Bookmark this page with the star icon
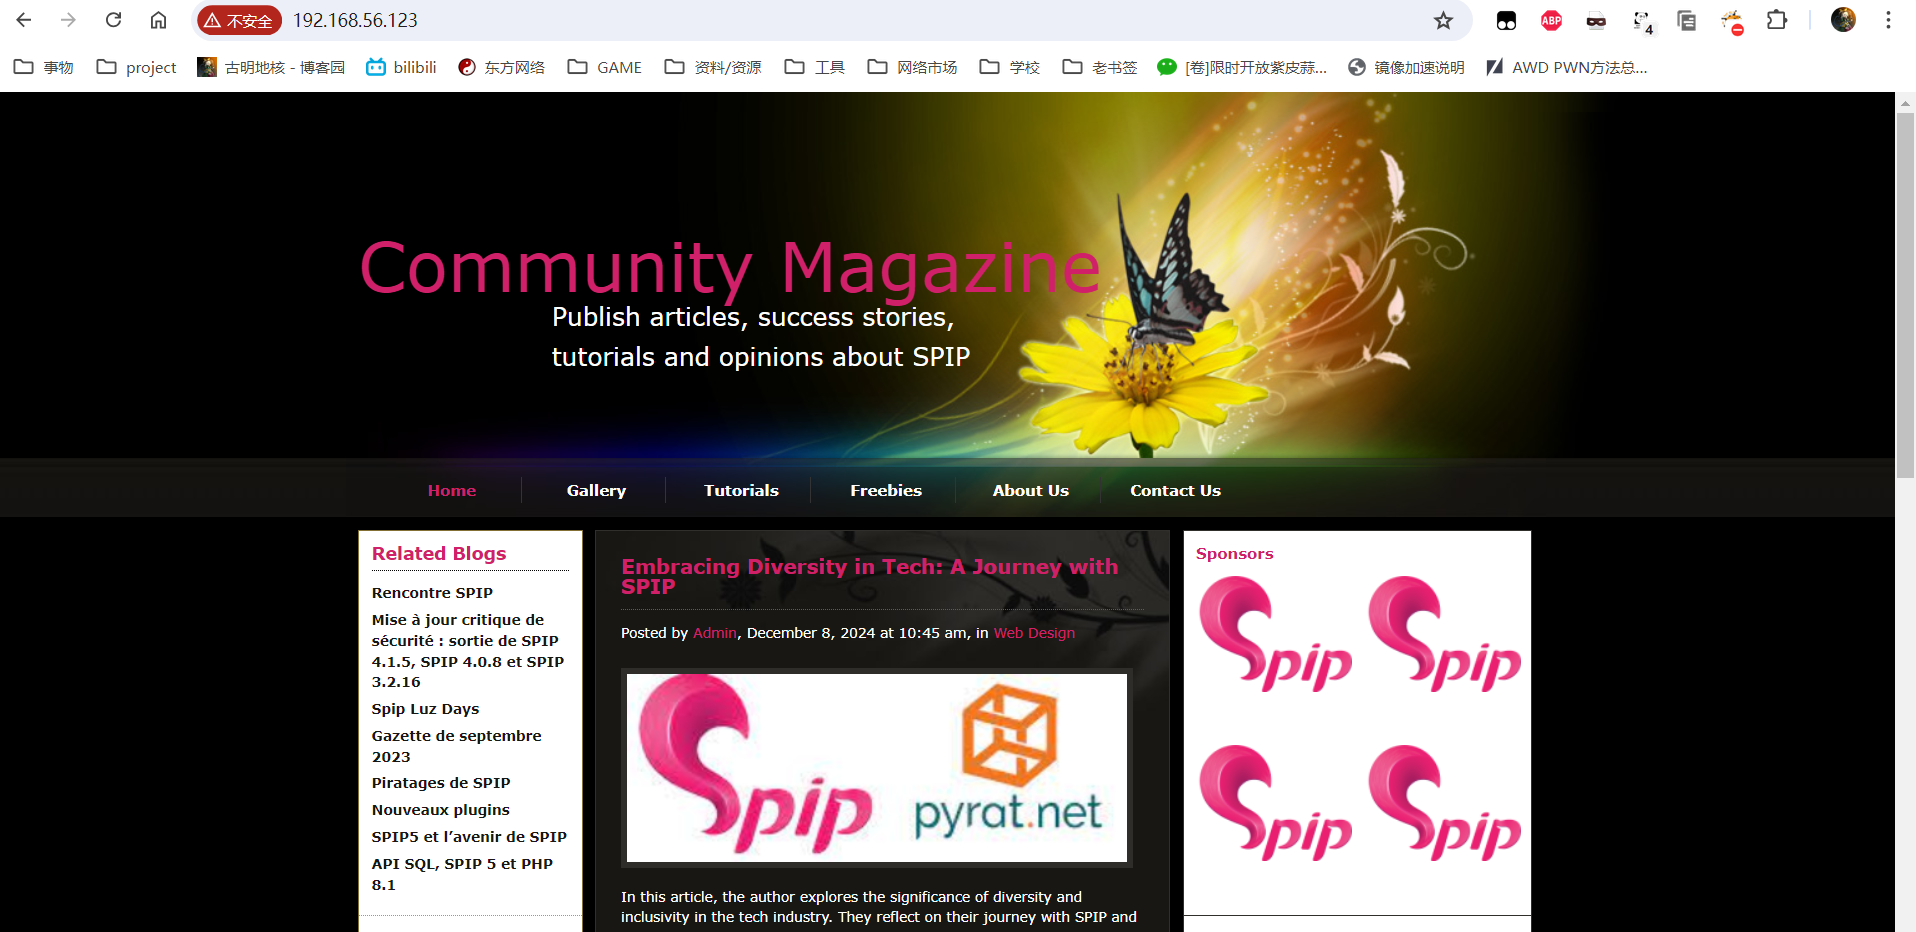 pos(1443,20)
